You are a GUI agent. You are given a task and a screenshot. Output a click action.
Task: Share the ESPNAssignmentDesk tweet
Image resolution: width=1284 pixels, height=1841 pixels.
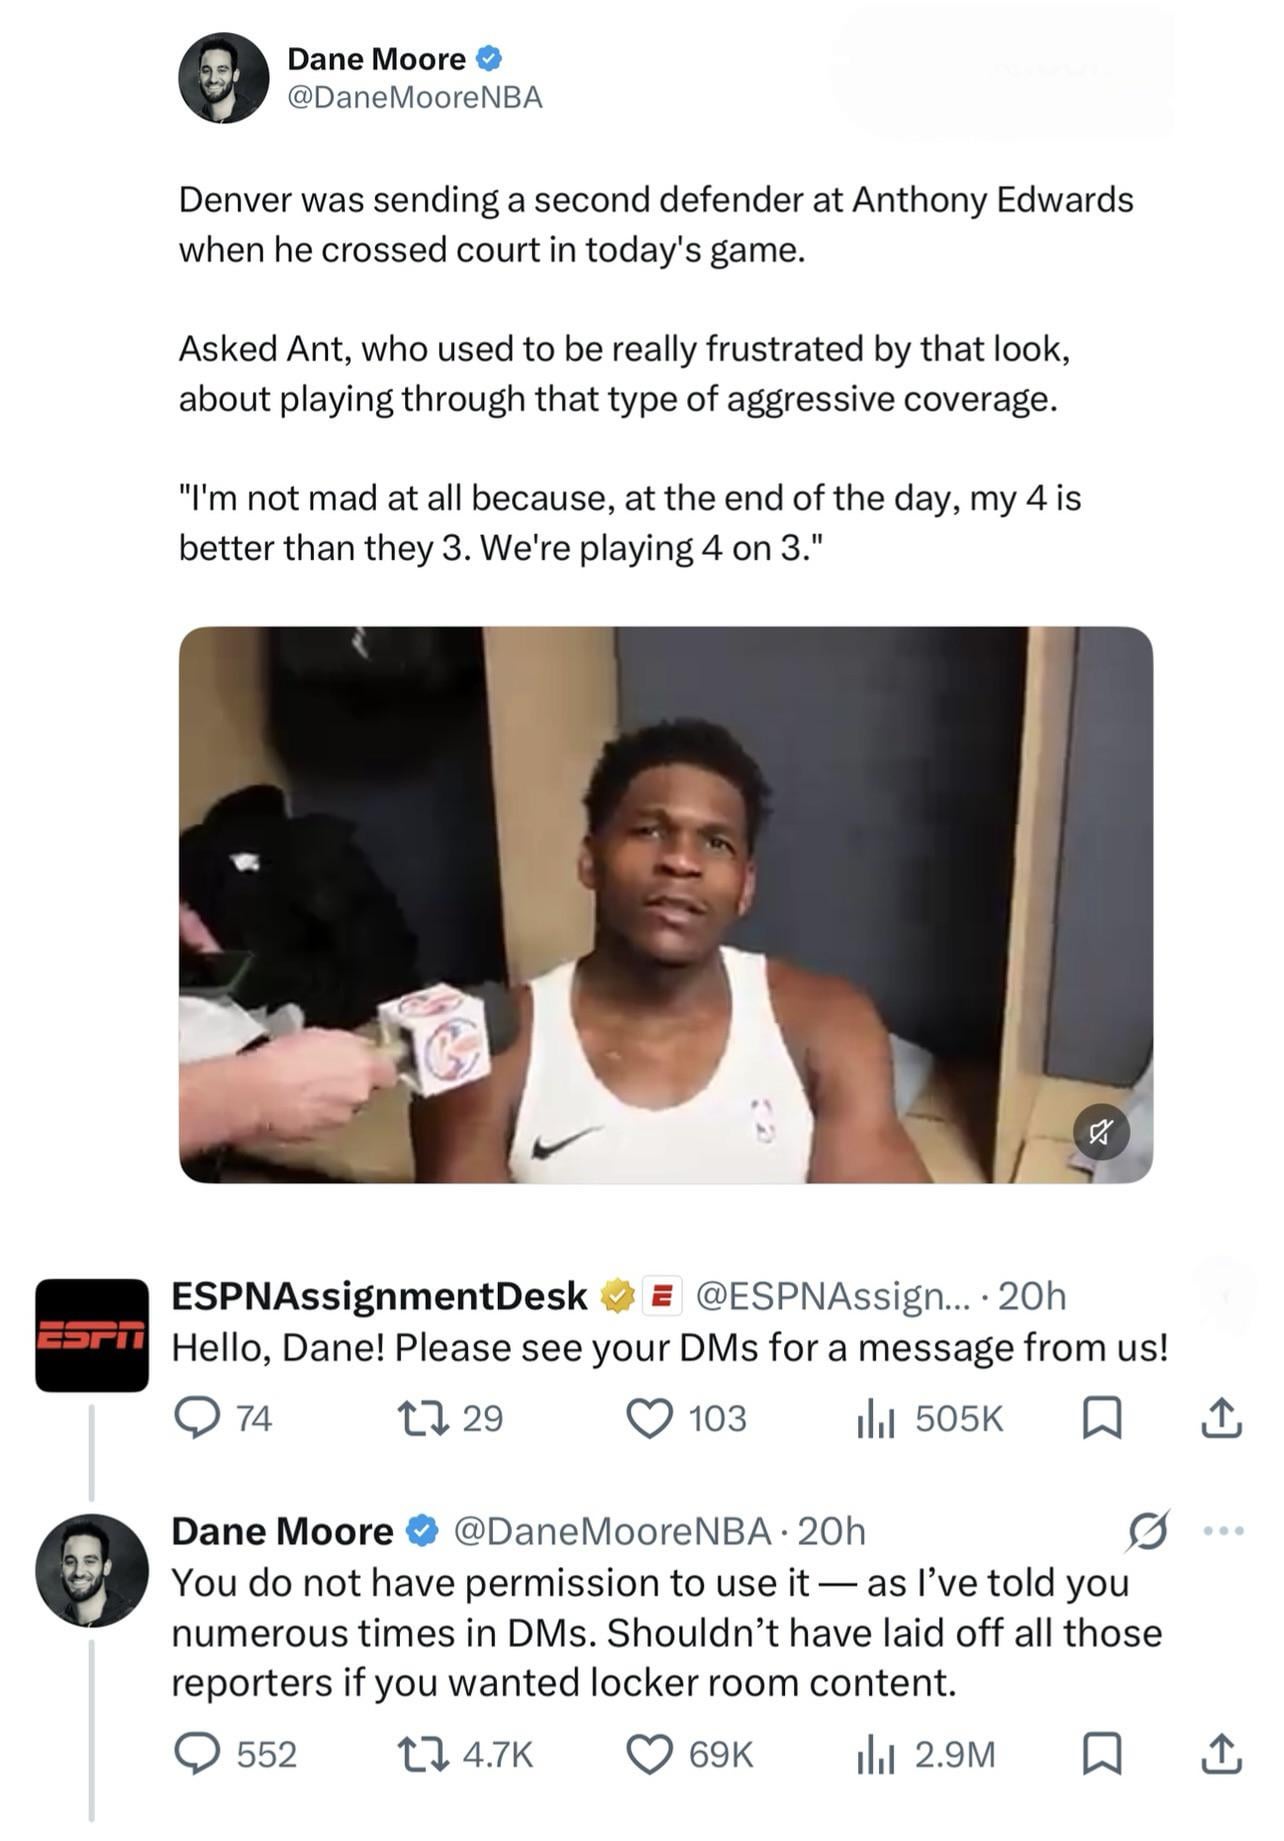tap(1221, 1417)
